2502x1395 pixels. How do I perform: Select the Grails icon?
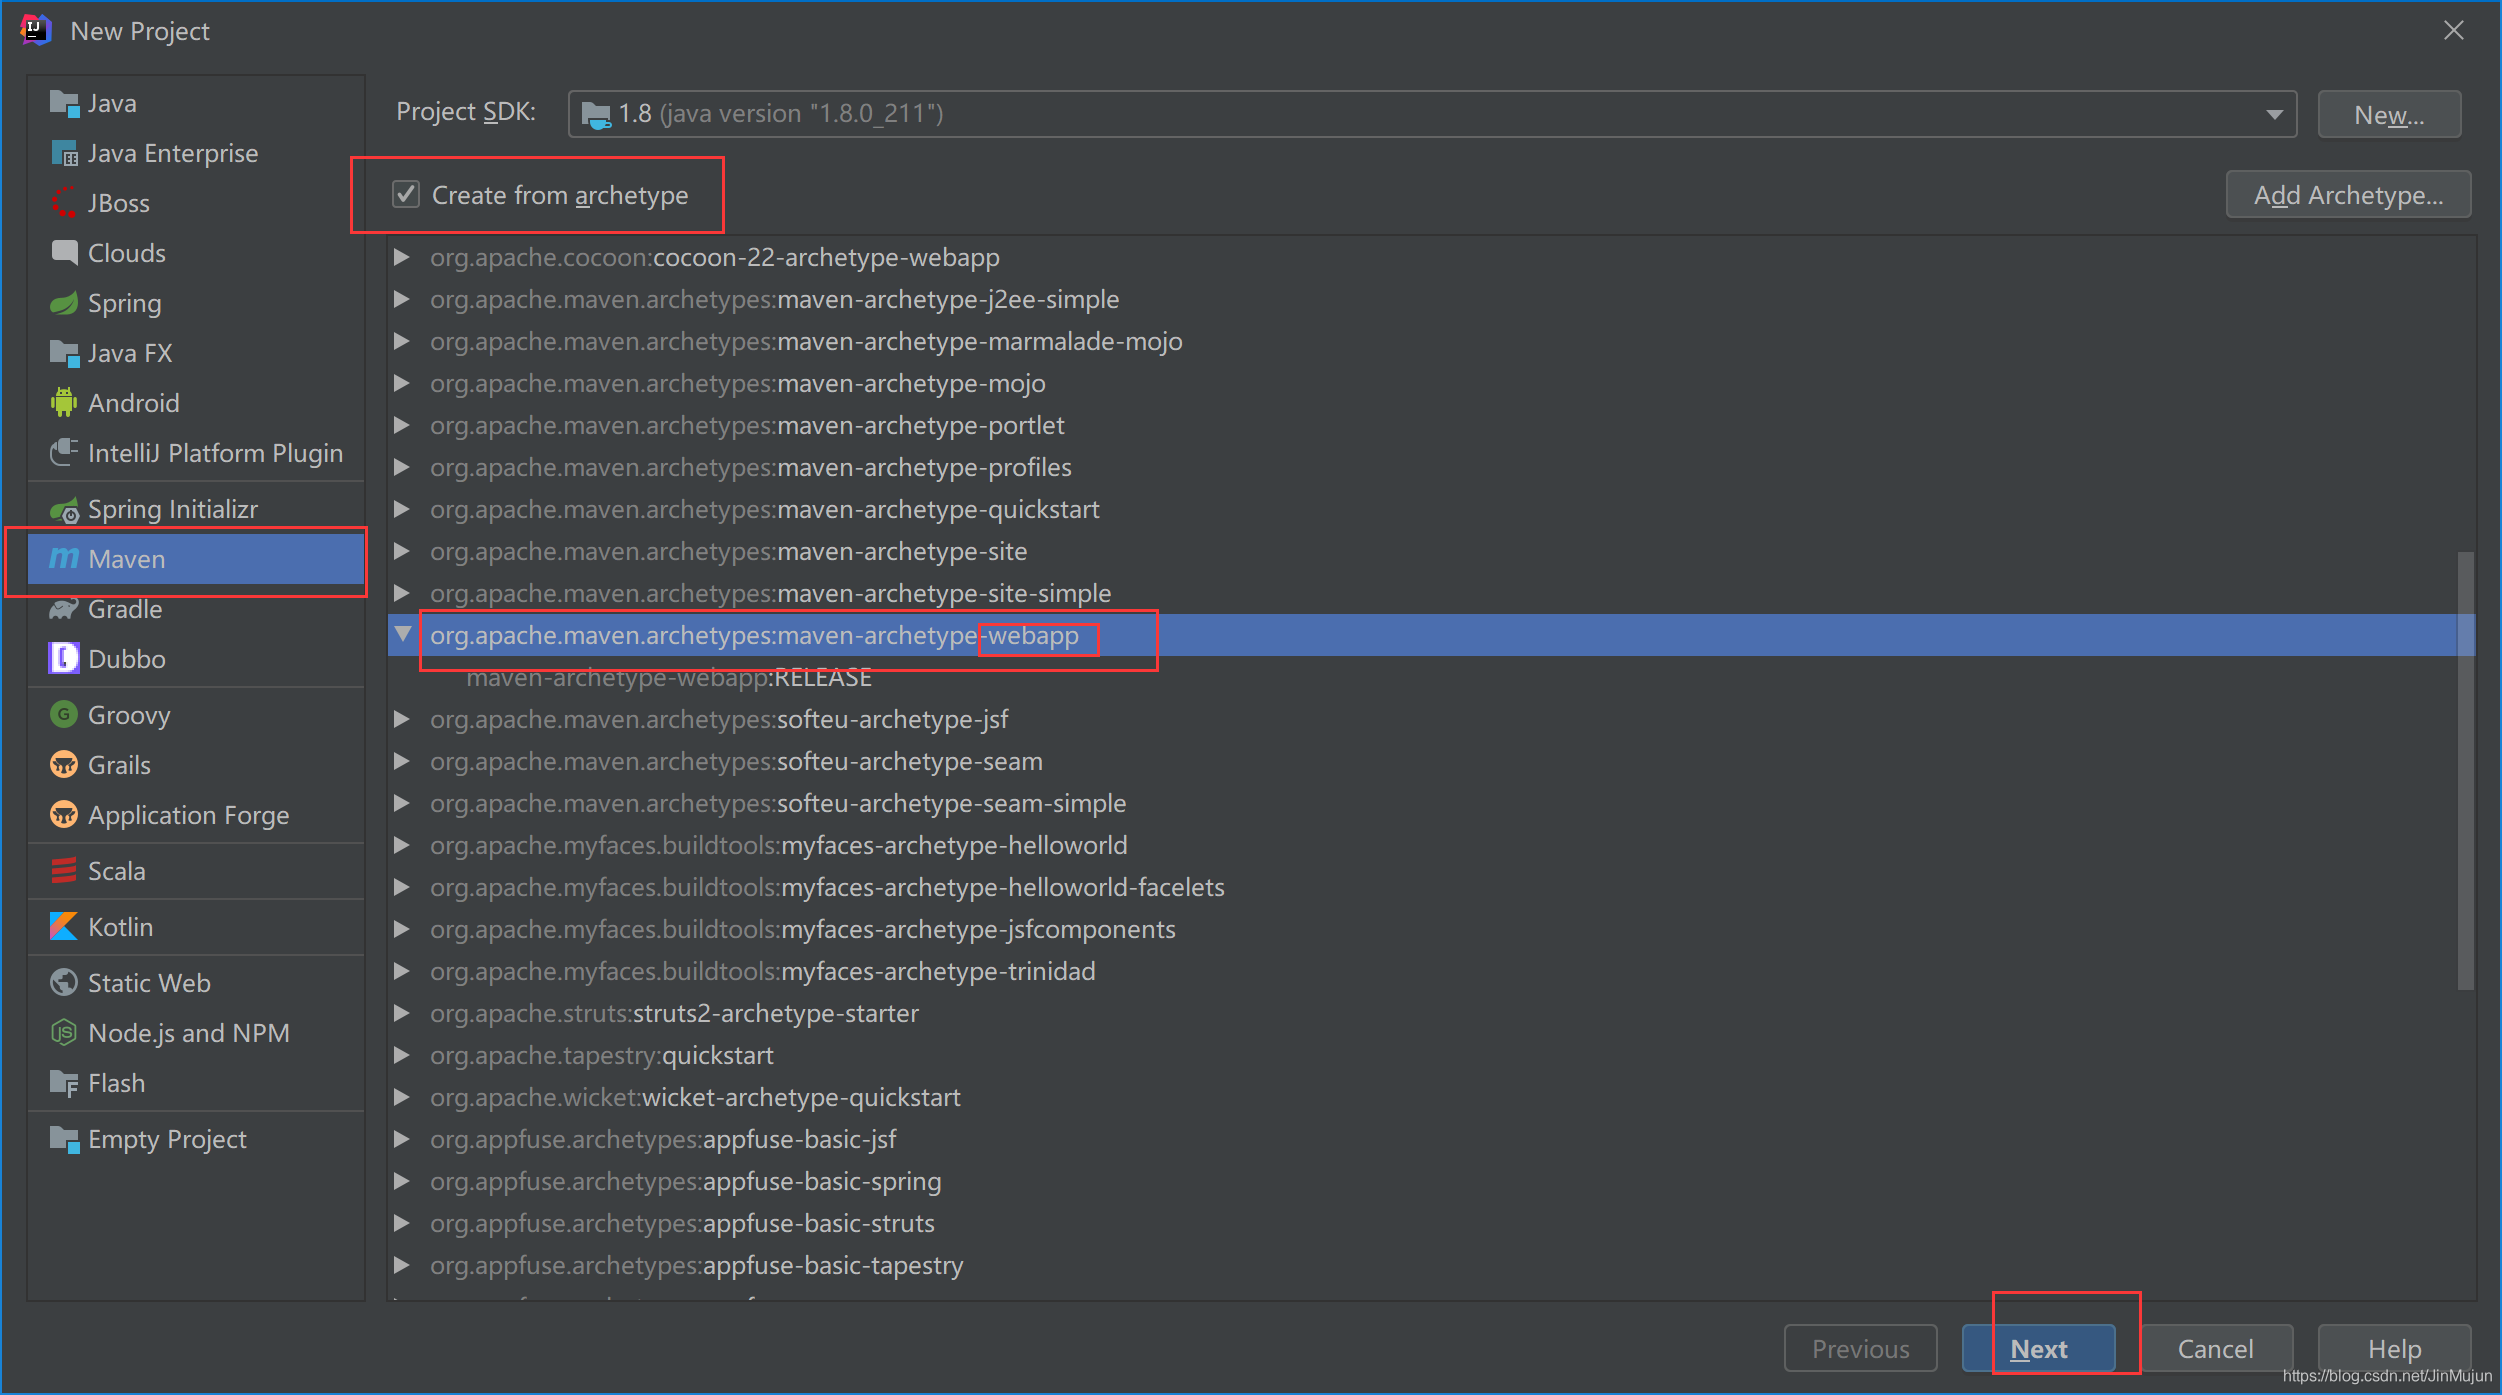coord(64,765)
